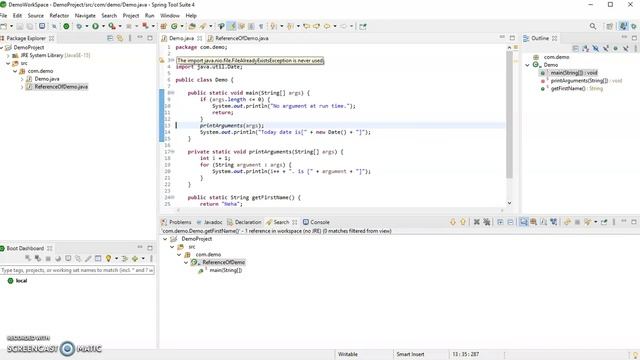Toggle folding at line 17 printArguments

pos(173,152)
